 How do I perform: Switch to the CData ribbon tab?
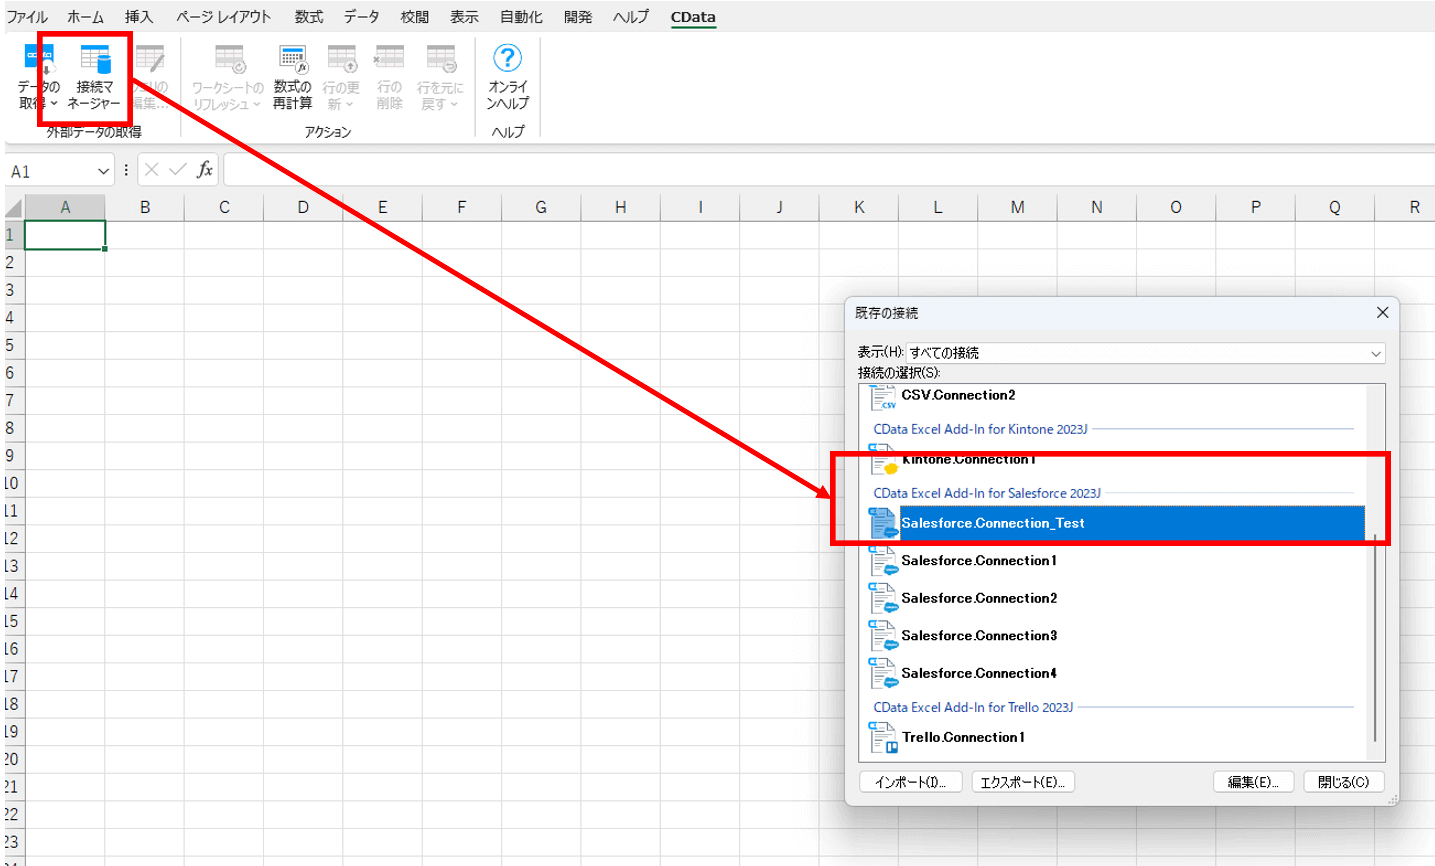pos(693,17)
